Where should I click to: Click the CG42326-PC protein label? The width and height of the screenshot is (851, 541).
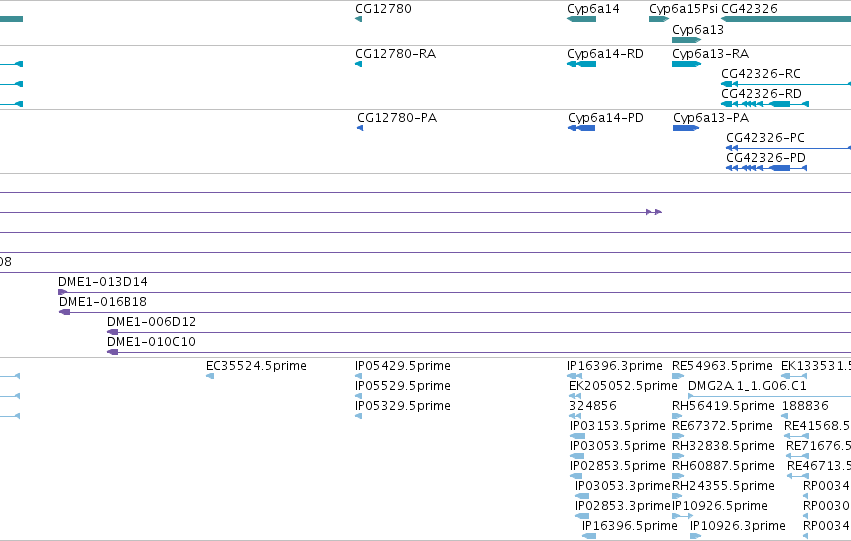pos(765,138)
